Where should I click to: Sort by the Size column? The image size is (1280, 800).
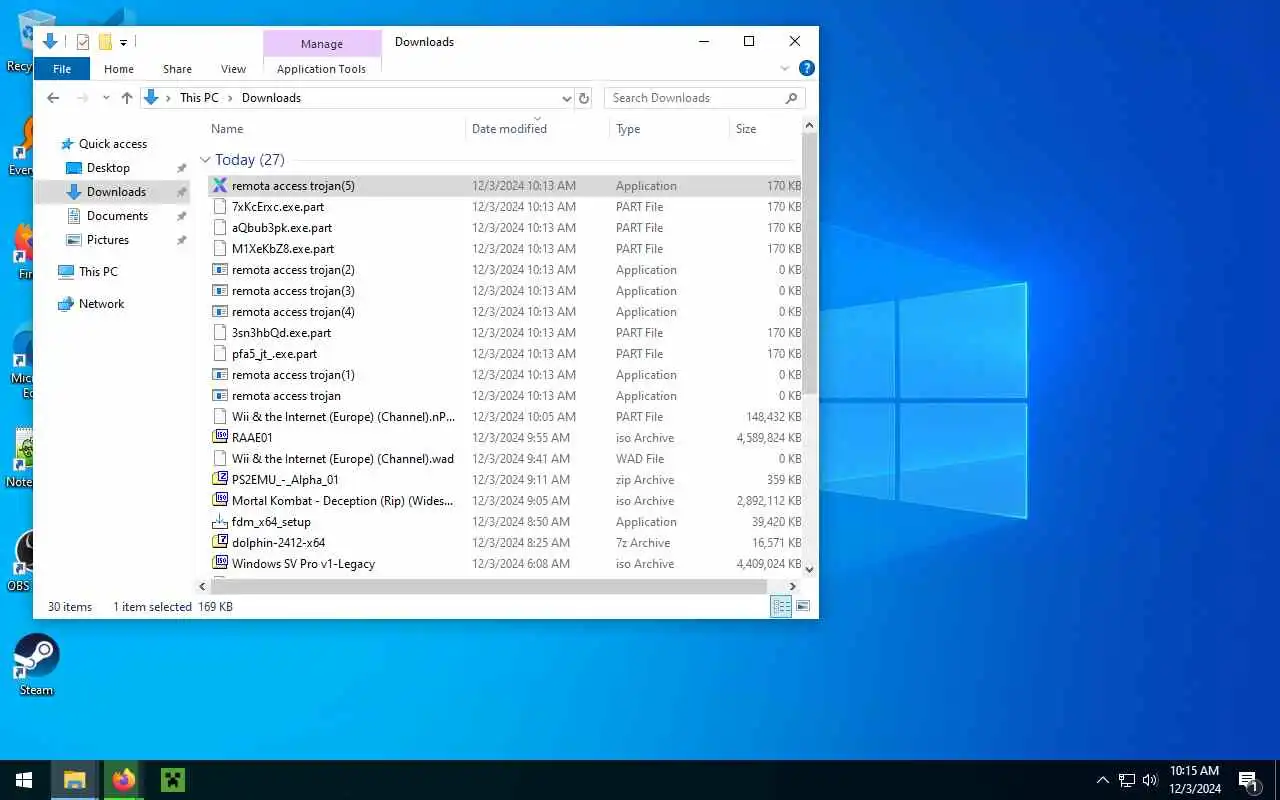pyautogui.click(x=765, y=129)
